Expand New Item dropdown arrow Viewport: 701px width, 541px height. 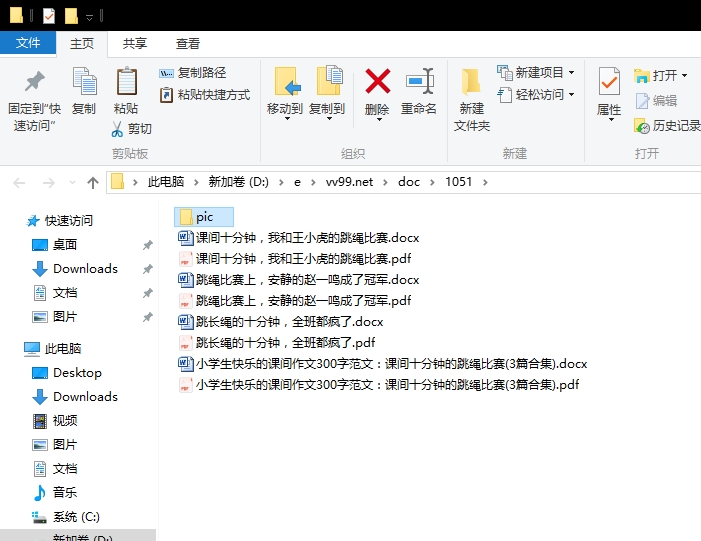point(571,72)
